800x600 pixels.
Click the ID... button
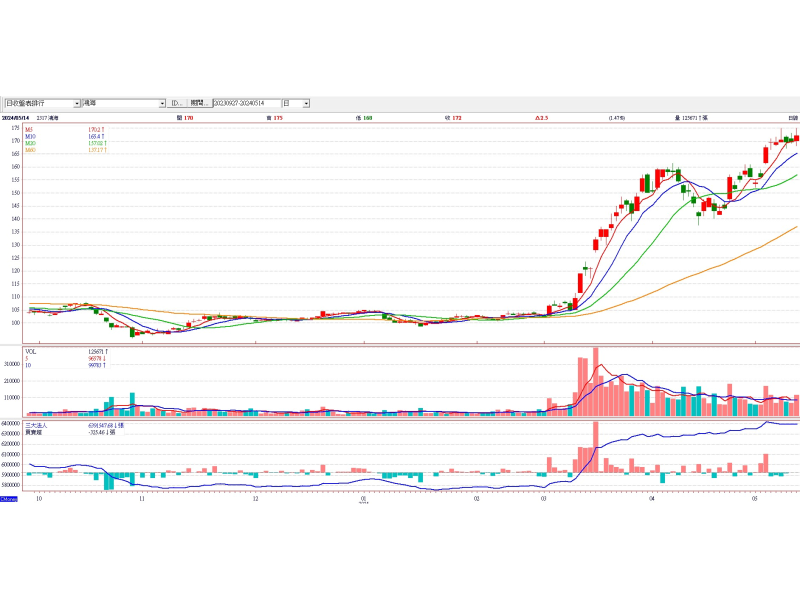pos(177,103)
